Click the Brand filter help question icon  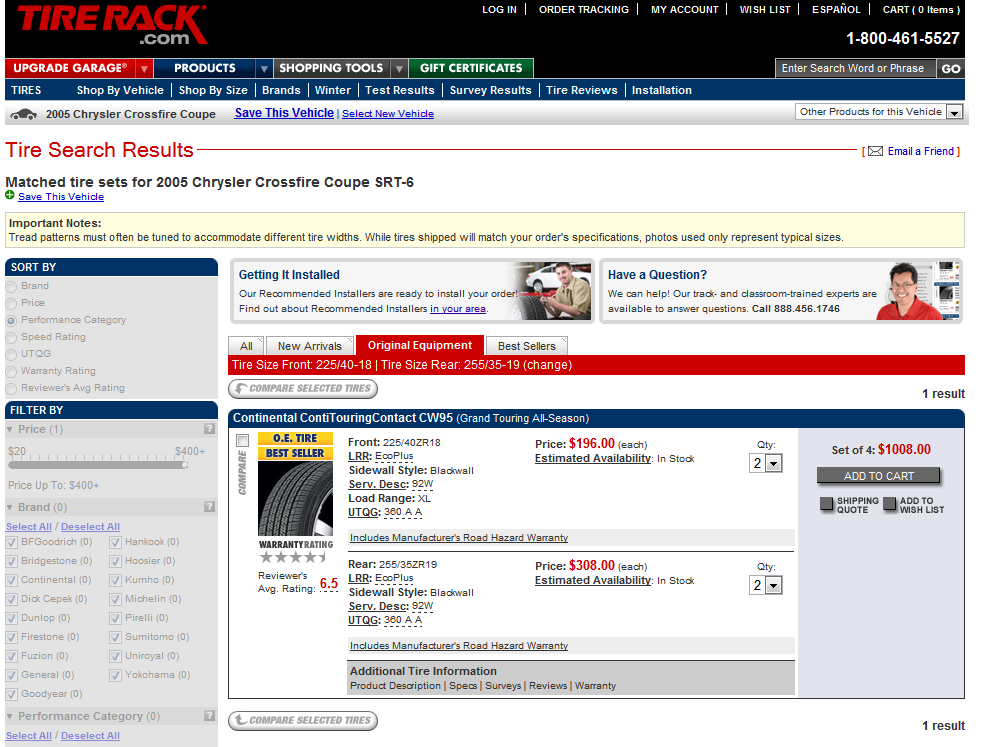209,507
